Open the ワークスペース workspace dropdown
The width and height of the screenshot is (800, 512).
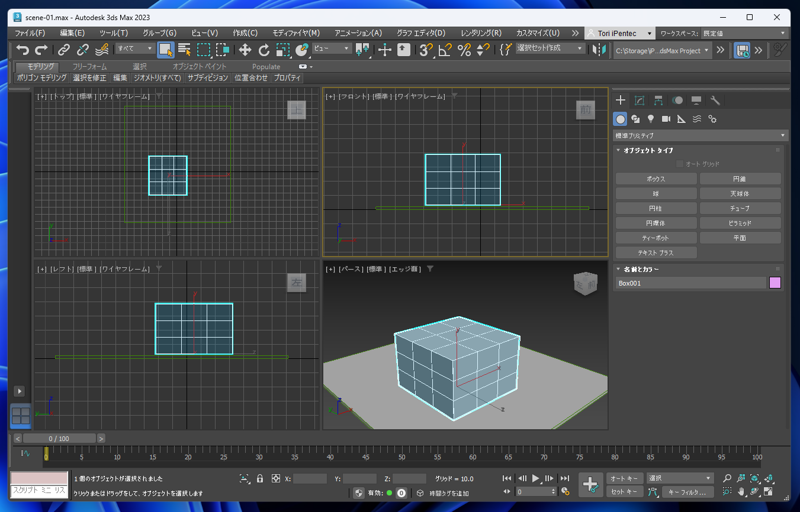coord(744,33)
